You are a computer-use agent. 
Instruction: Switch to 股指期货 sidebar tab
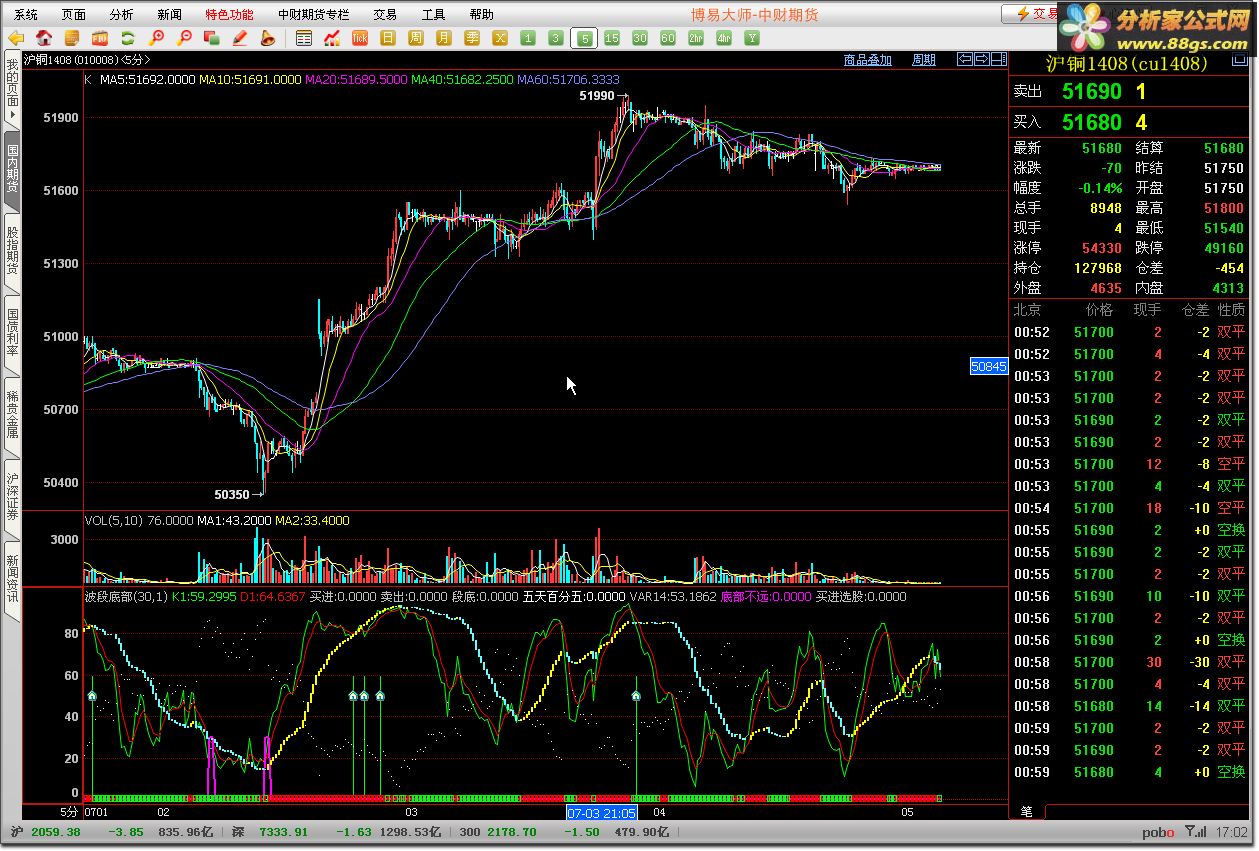tap(12, 251)
